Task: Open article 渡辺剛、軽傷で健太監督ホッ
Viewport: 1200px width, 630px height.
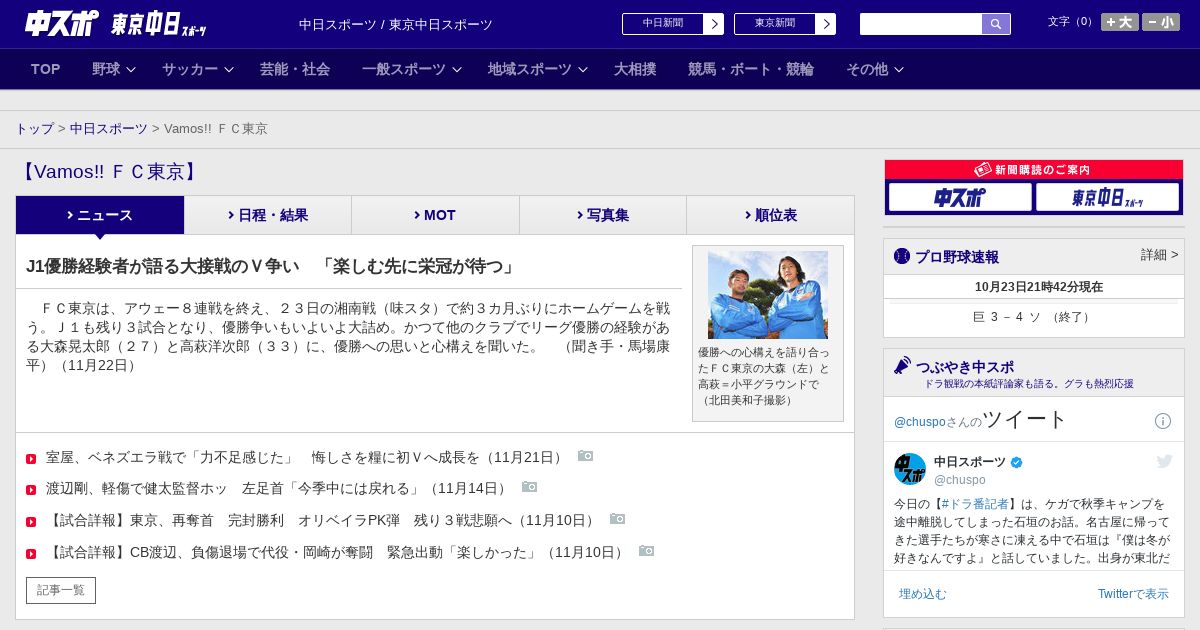Action: point(278,488)
